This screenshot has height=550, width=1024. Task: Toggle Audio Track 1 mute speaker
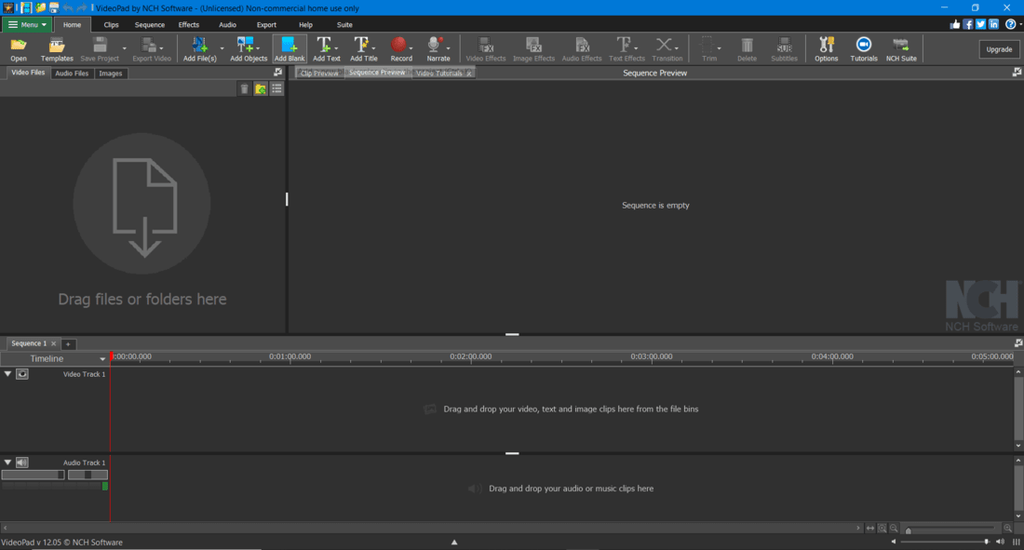pos(22,462)
